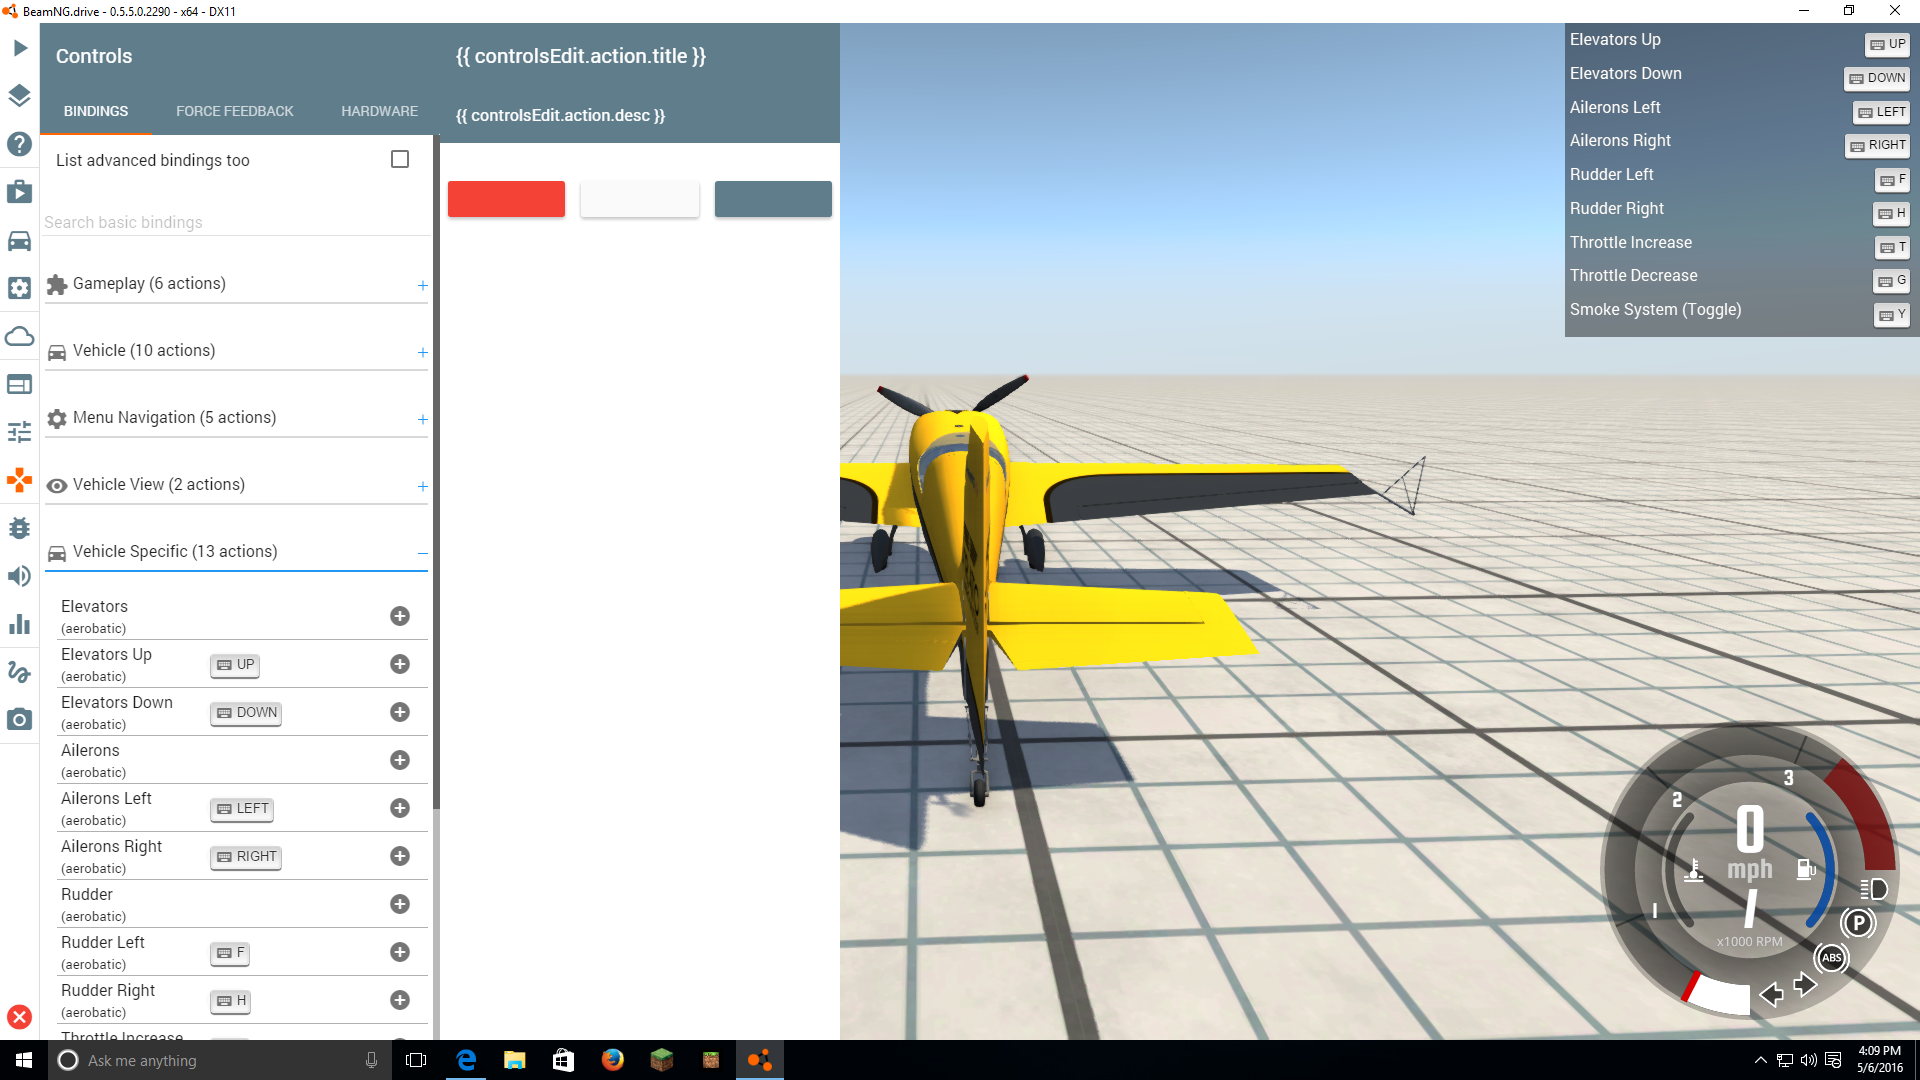Image resolution: width=1920 pixels, height=1080 pixels.
Task: Switch to the Bindings tab
Action: (96, 111)
